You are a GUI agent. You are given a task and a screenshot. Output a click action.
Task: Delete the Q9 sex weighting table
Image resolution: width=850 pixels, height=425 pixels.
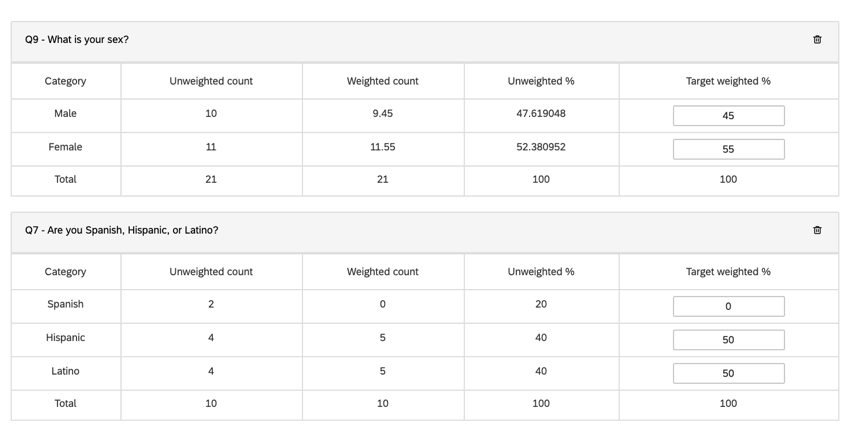pyautogui.click(x=817, y=40)
